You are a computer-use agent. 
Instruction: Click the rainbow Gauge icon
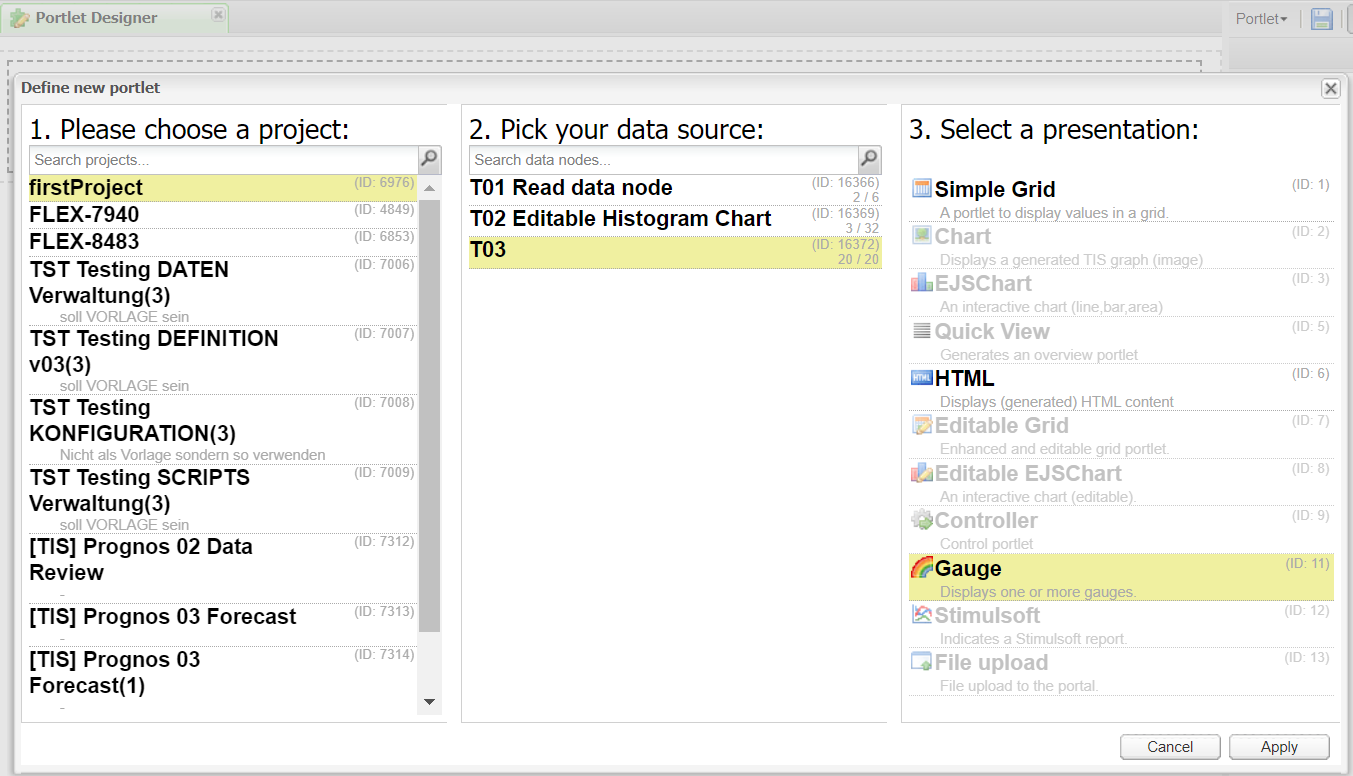(921, 568)
